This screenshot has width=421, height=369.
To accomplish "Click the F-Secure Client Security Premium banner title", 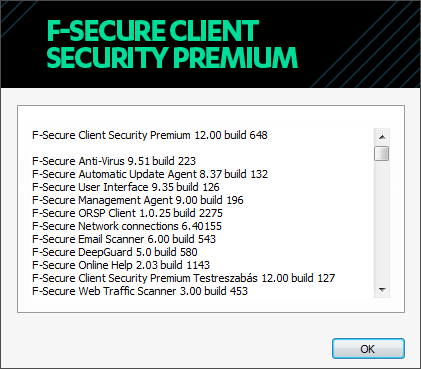I will point(172,44).
